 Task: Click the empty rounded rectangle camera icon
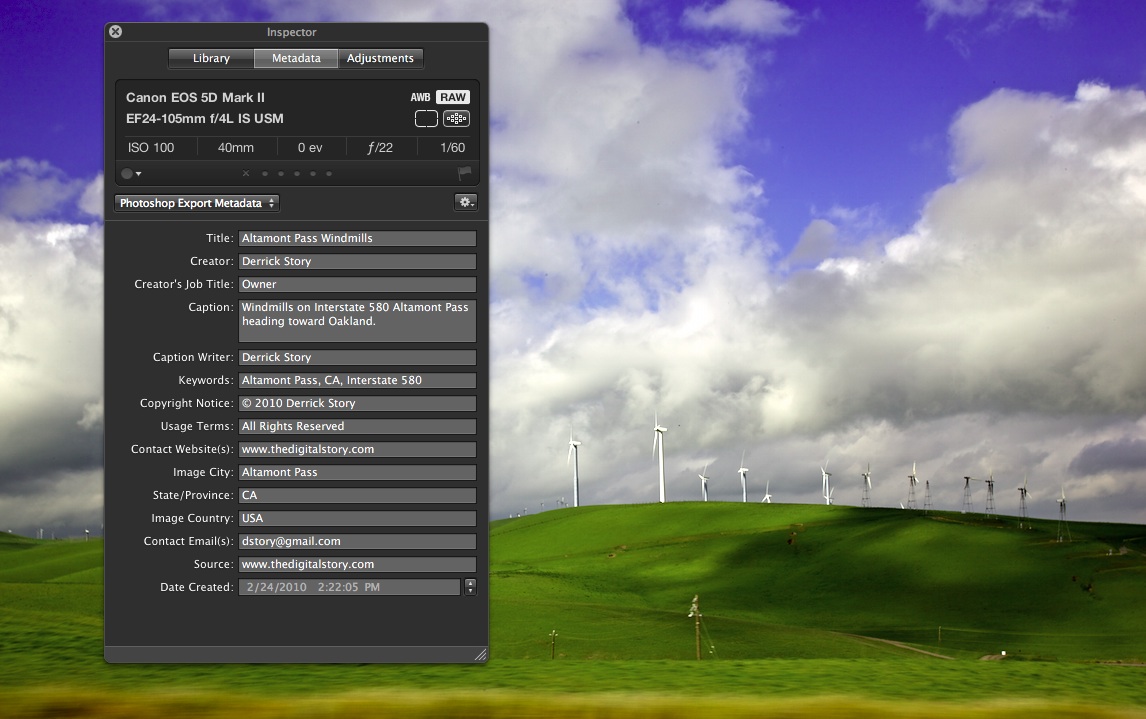tap(426, 119)
